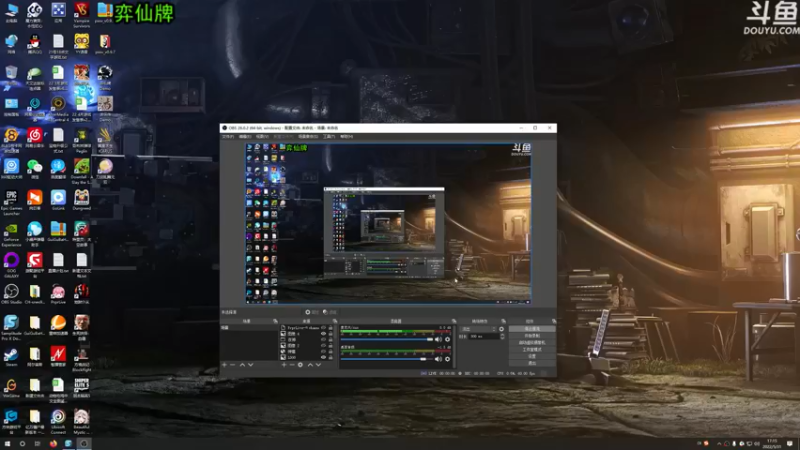Open the scene transition type dropdown
This screenshot has width=800, height=450.
pos(479,329)
